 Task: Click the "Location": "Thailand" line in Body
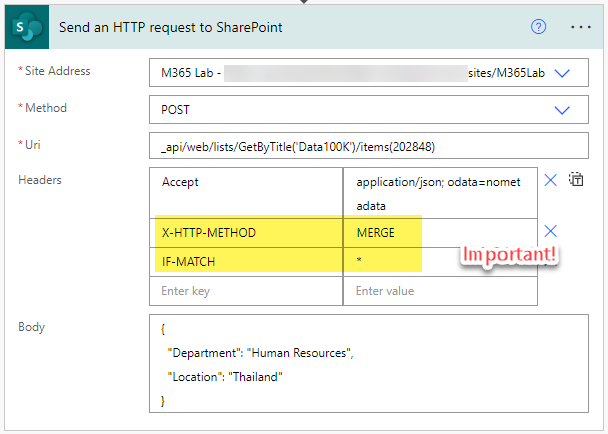click(x=225, y=377)
